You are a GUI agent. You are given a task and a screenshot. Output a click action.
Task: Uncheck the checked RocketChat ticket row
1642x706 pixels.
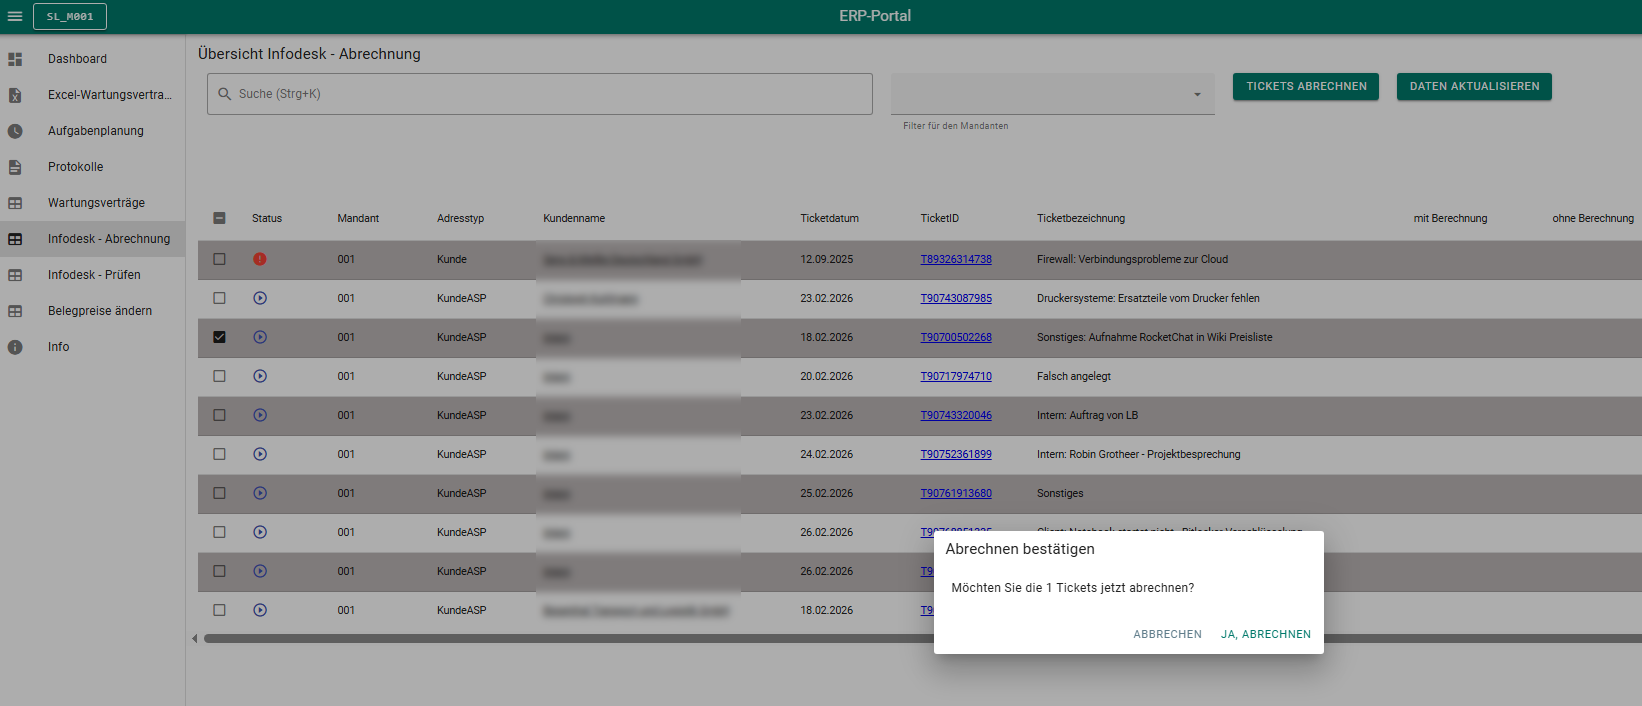coord(220,337)
